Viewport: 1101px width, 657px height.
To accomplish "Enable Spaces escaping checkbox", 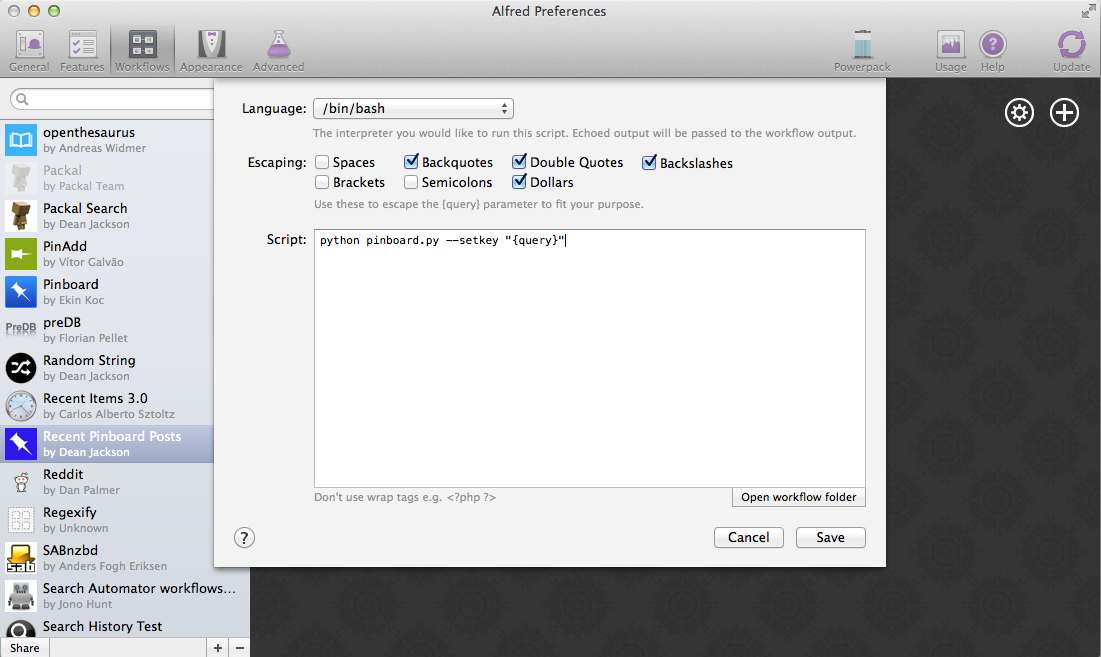I will click(322, 162).
